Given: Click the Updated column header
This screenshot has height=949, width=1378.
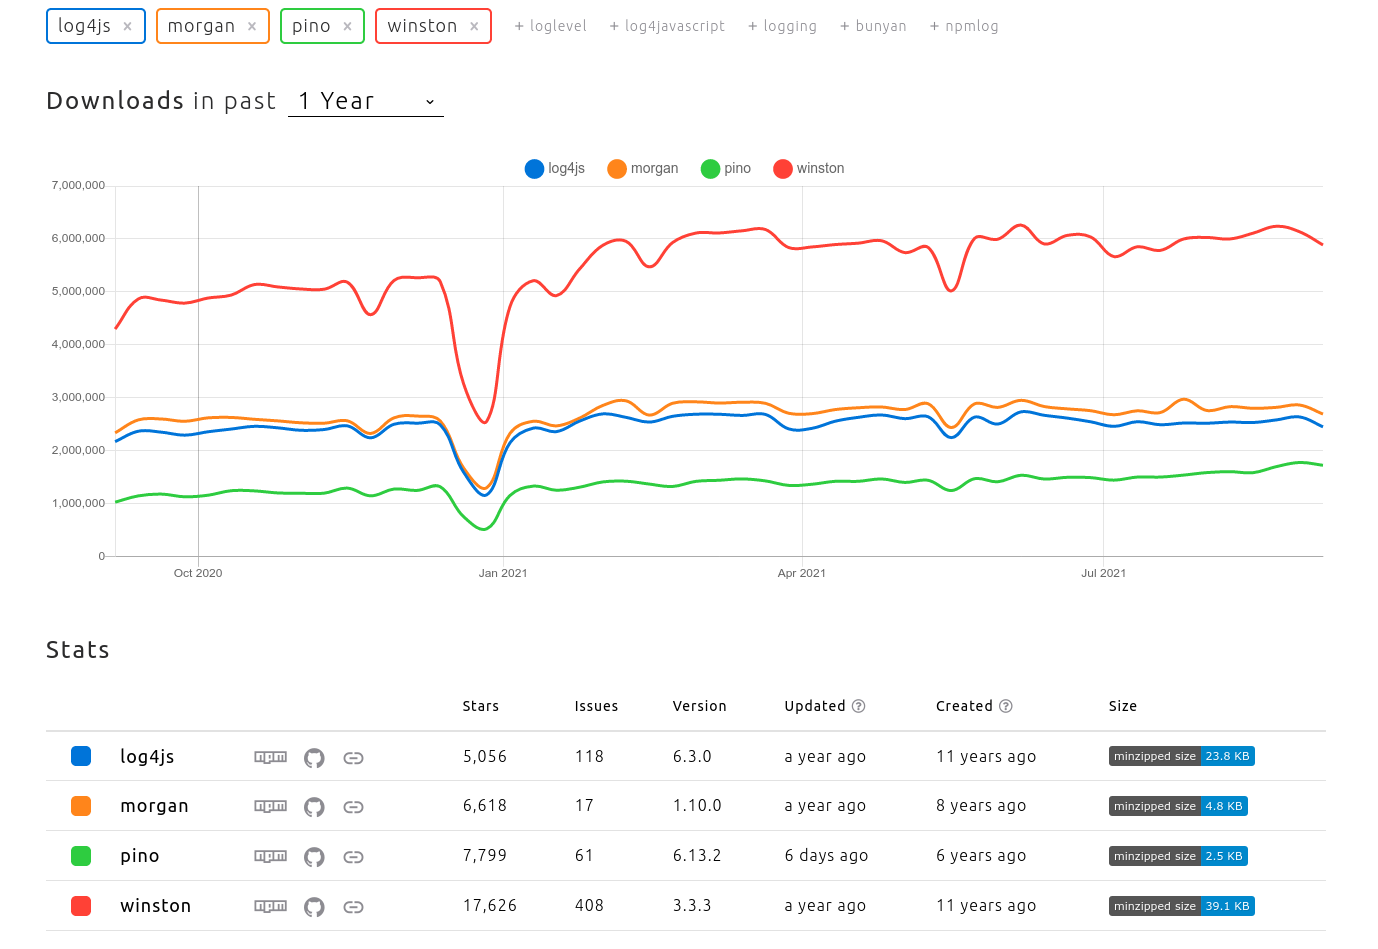Looking at the screenshot, I should click(815, 706).
